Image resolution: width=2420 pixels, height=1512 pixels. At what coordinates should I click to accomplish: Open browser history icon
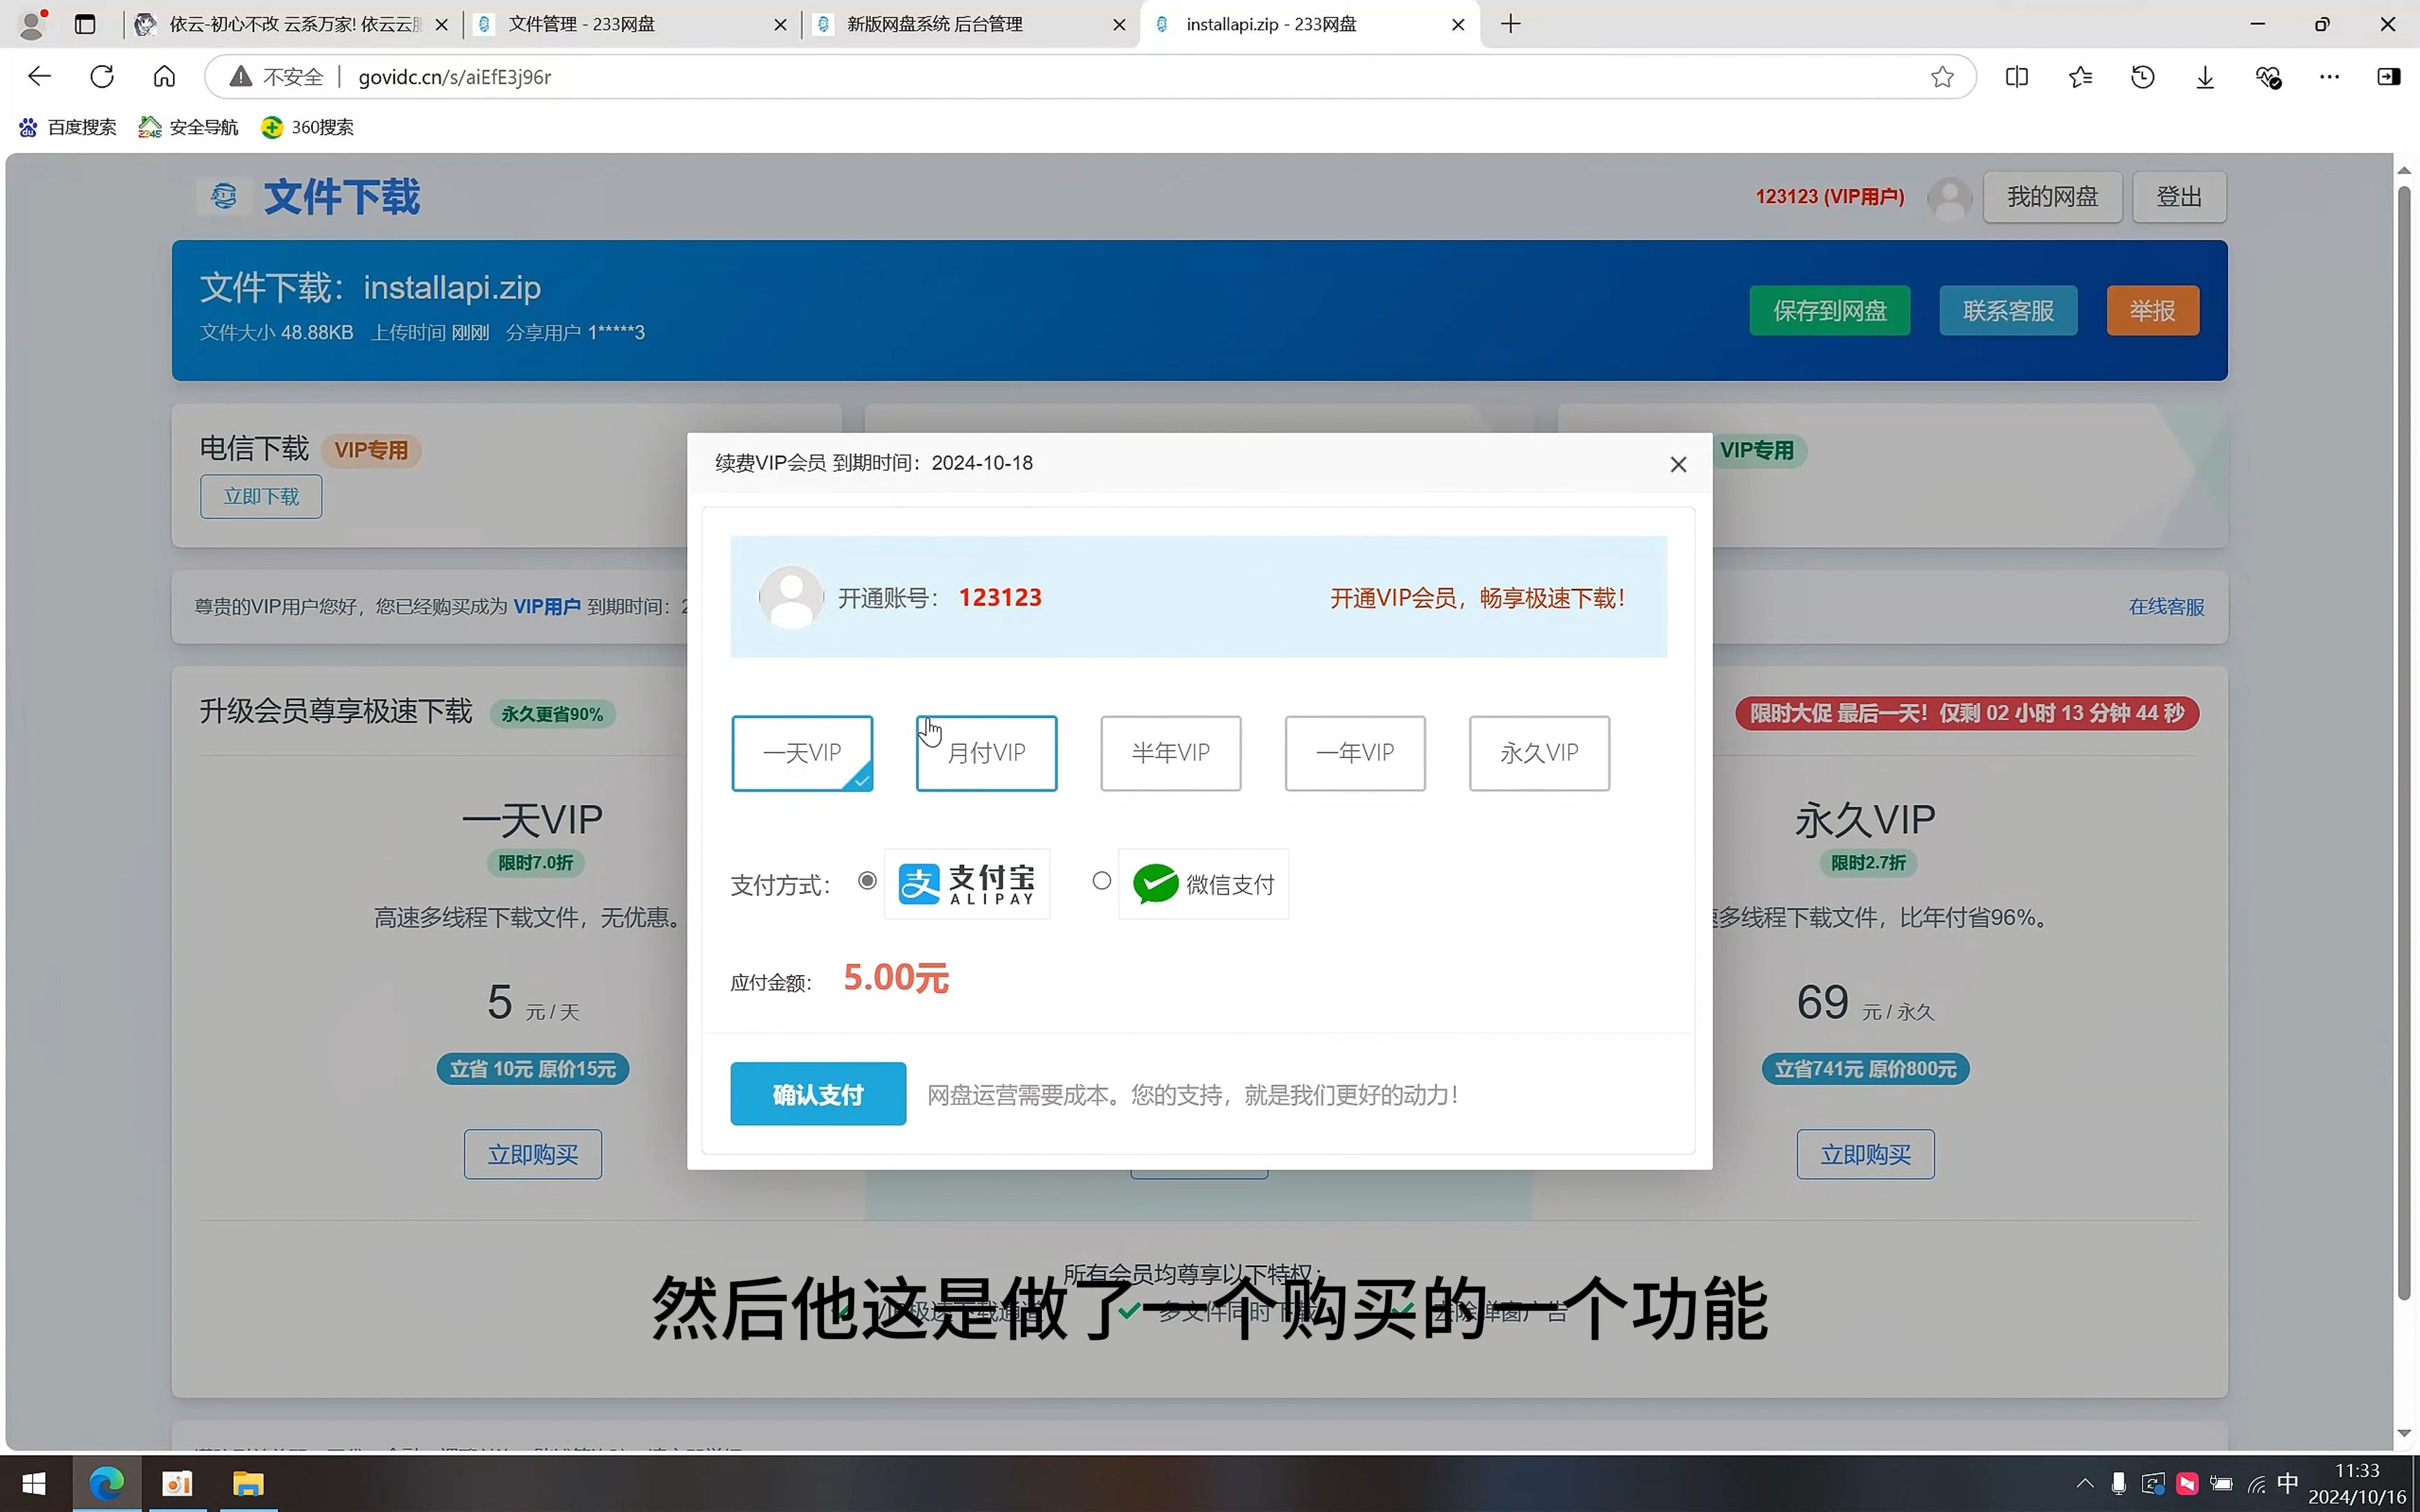(2142, 77)
